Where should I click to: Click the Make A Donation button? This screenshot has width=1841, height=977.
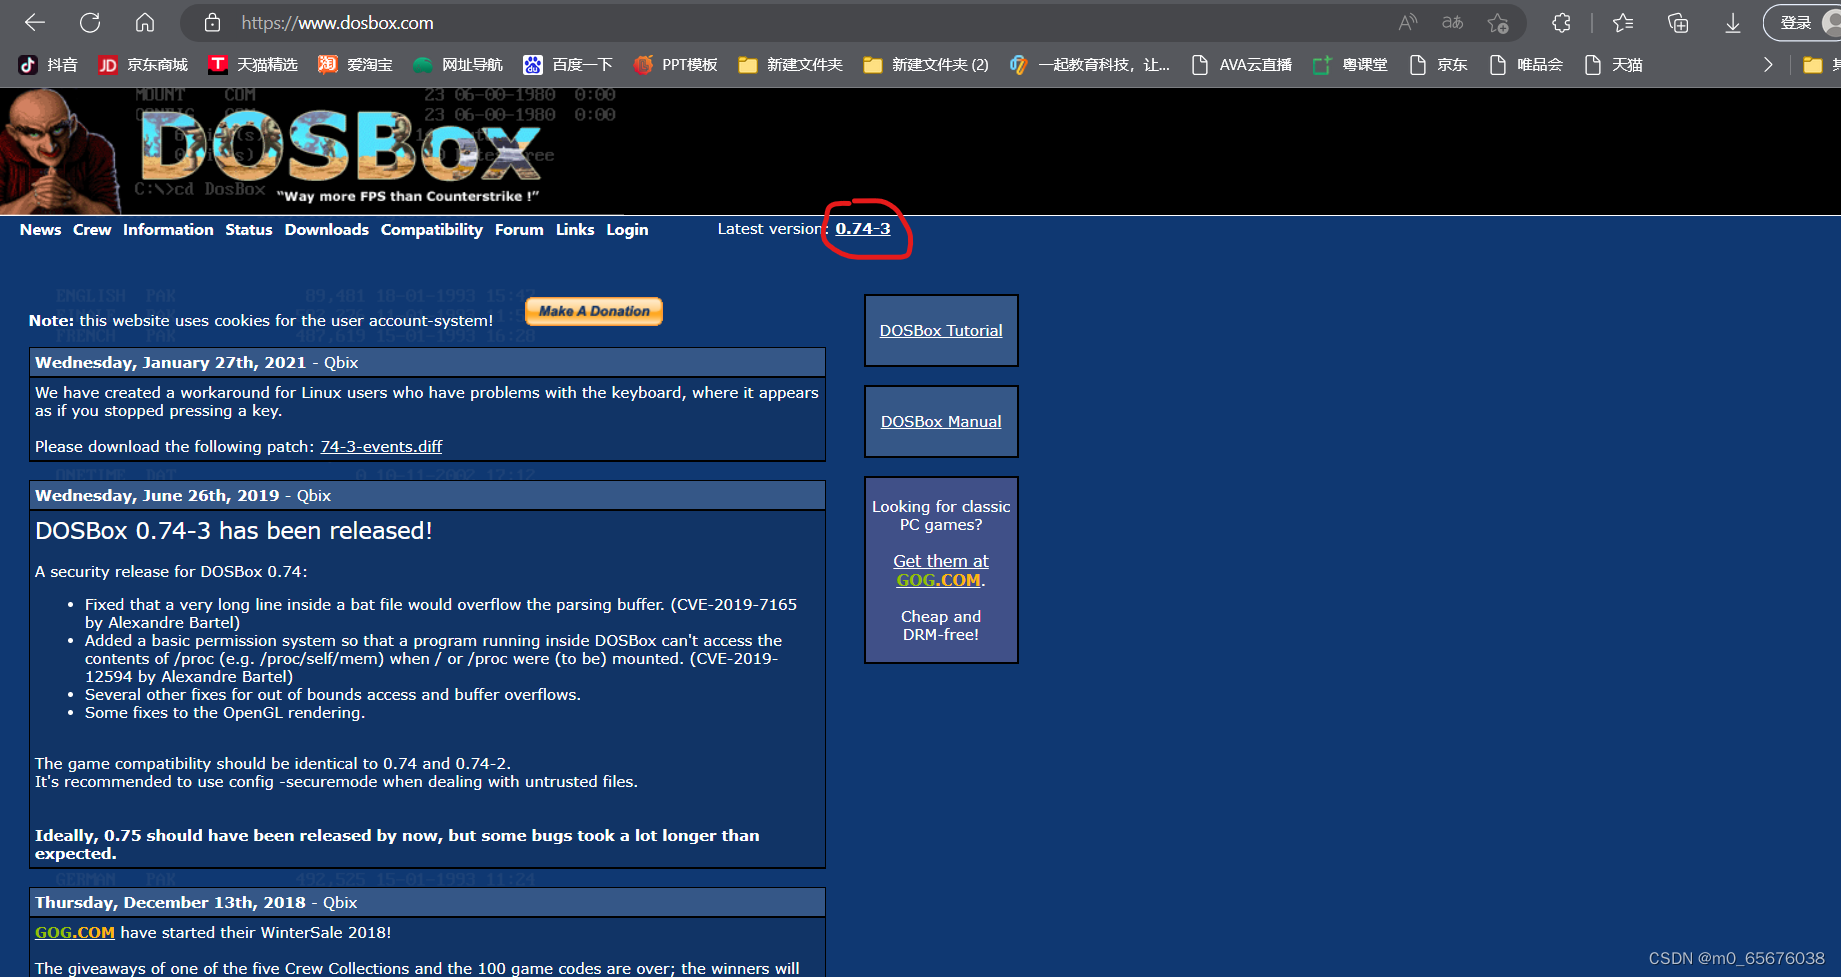pos(594,311)
